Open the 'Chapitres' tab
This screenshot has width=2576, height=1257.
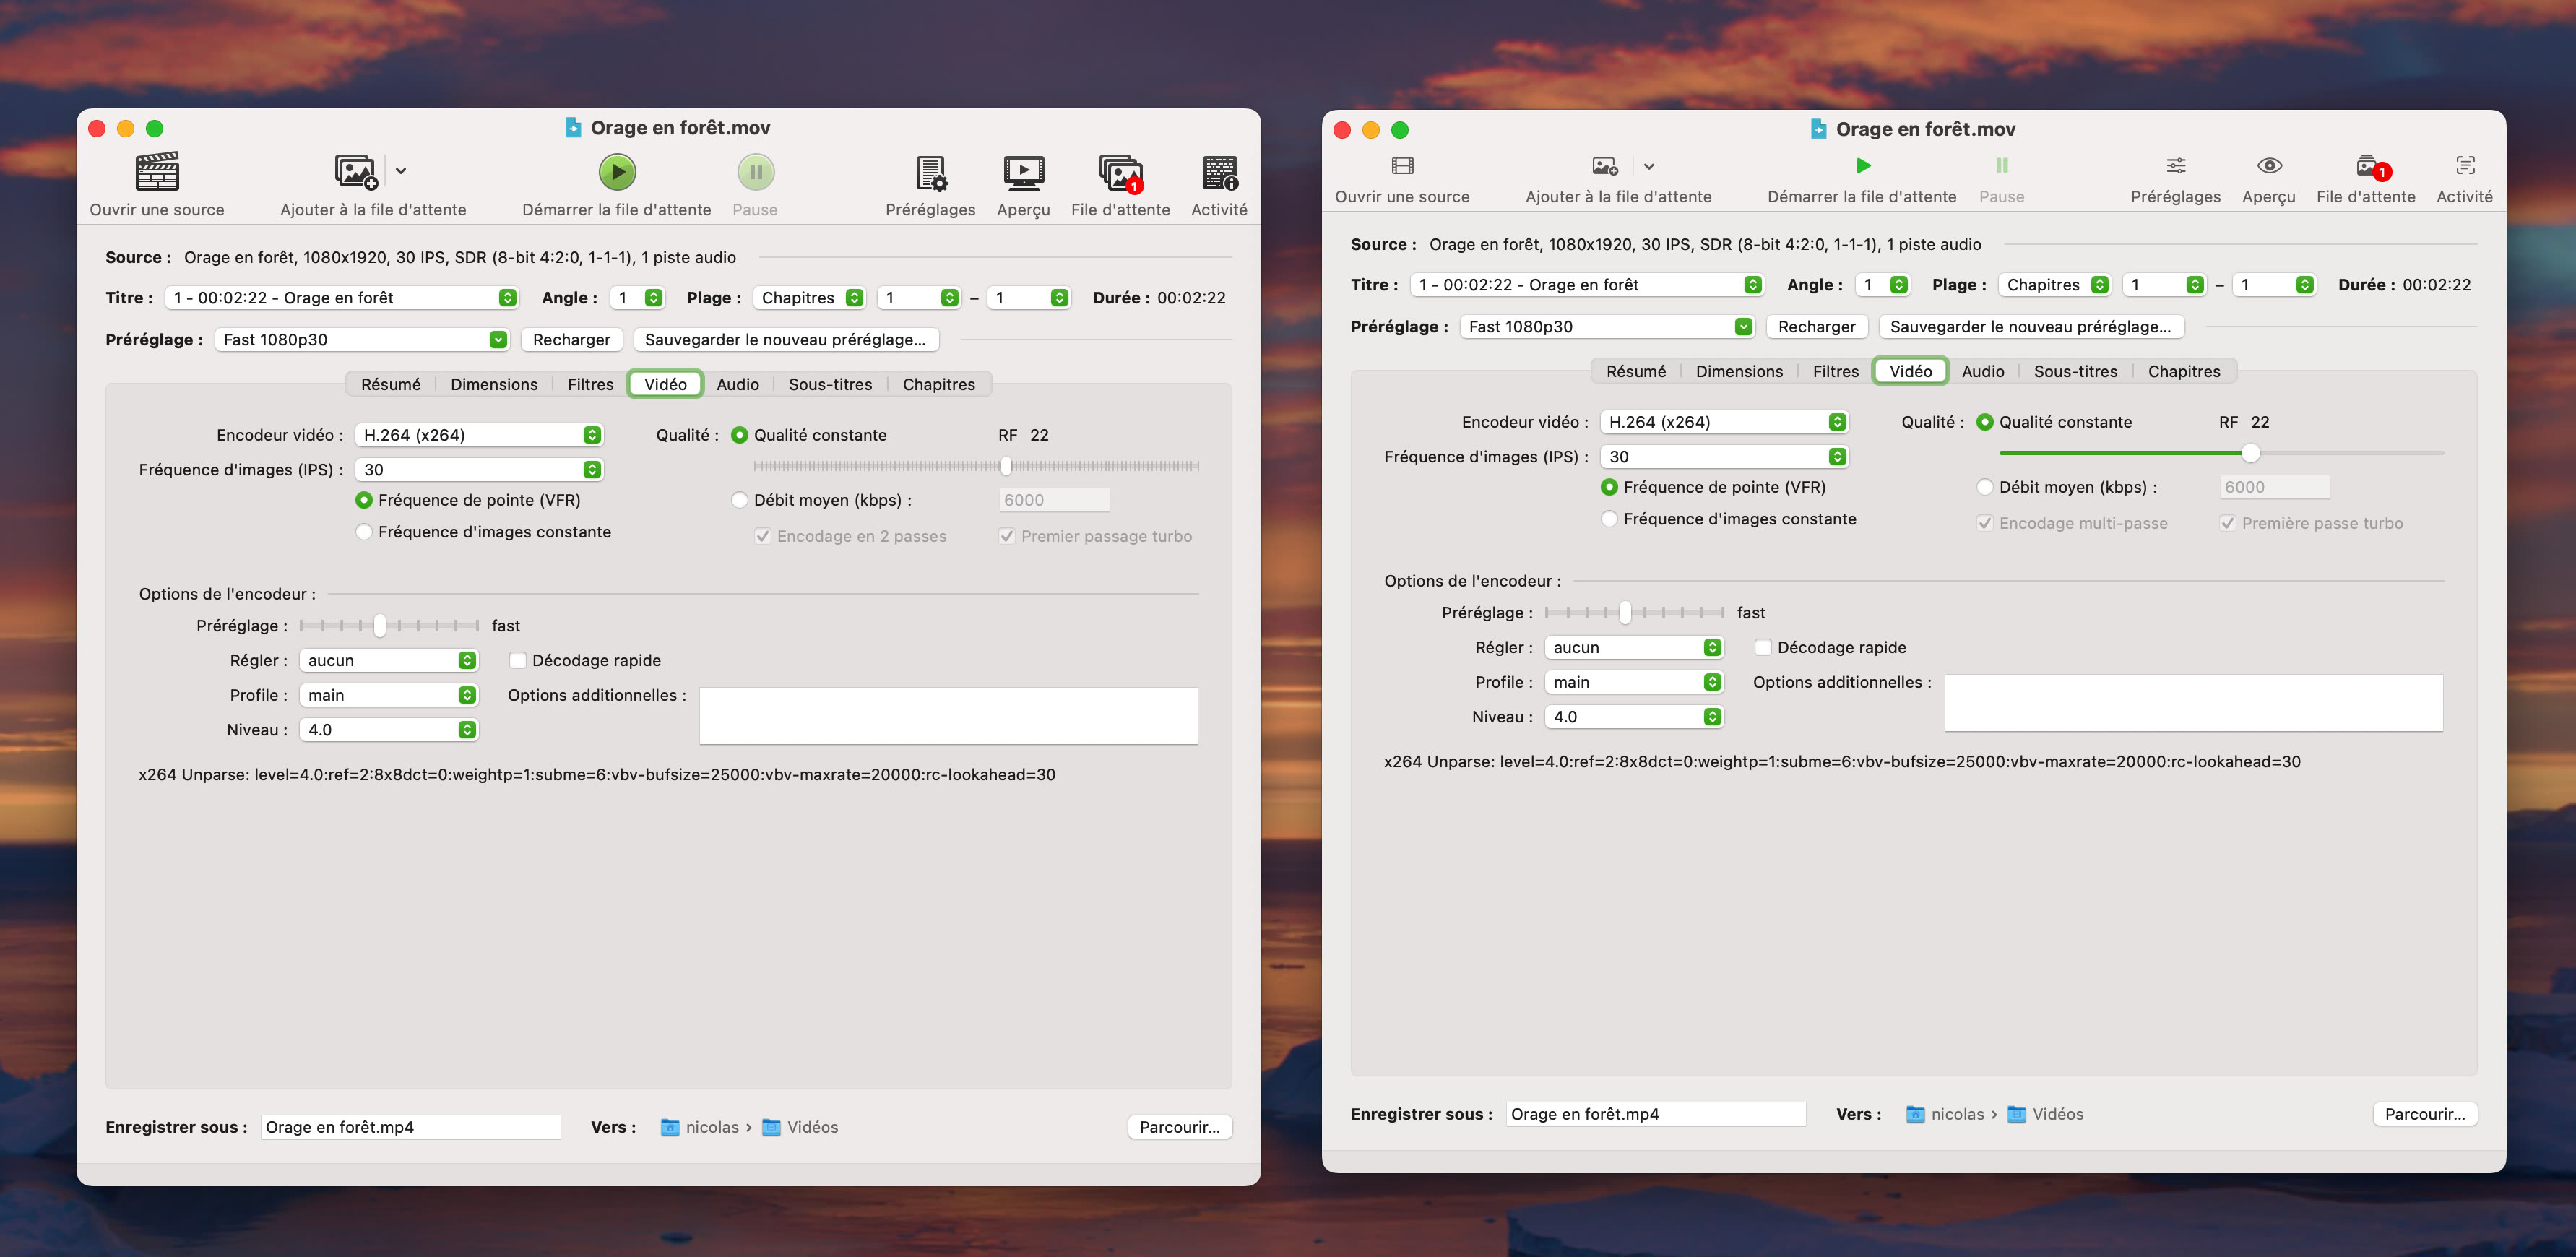(x=938, y=384)
